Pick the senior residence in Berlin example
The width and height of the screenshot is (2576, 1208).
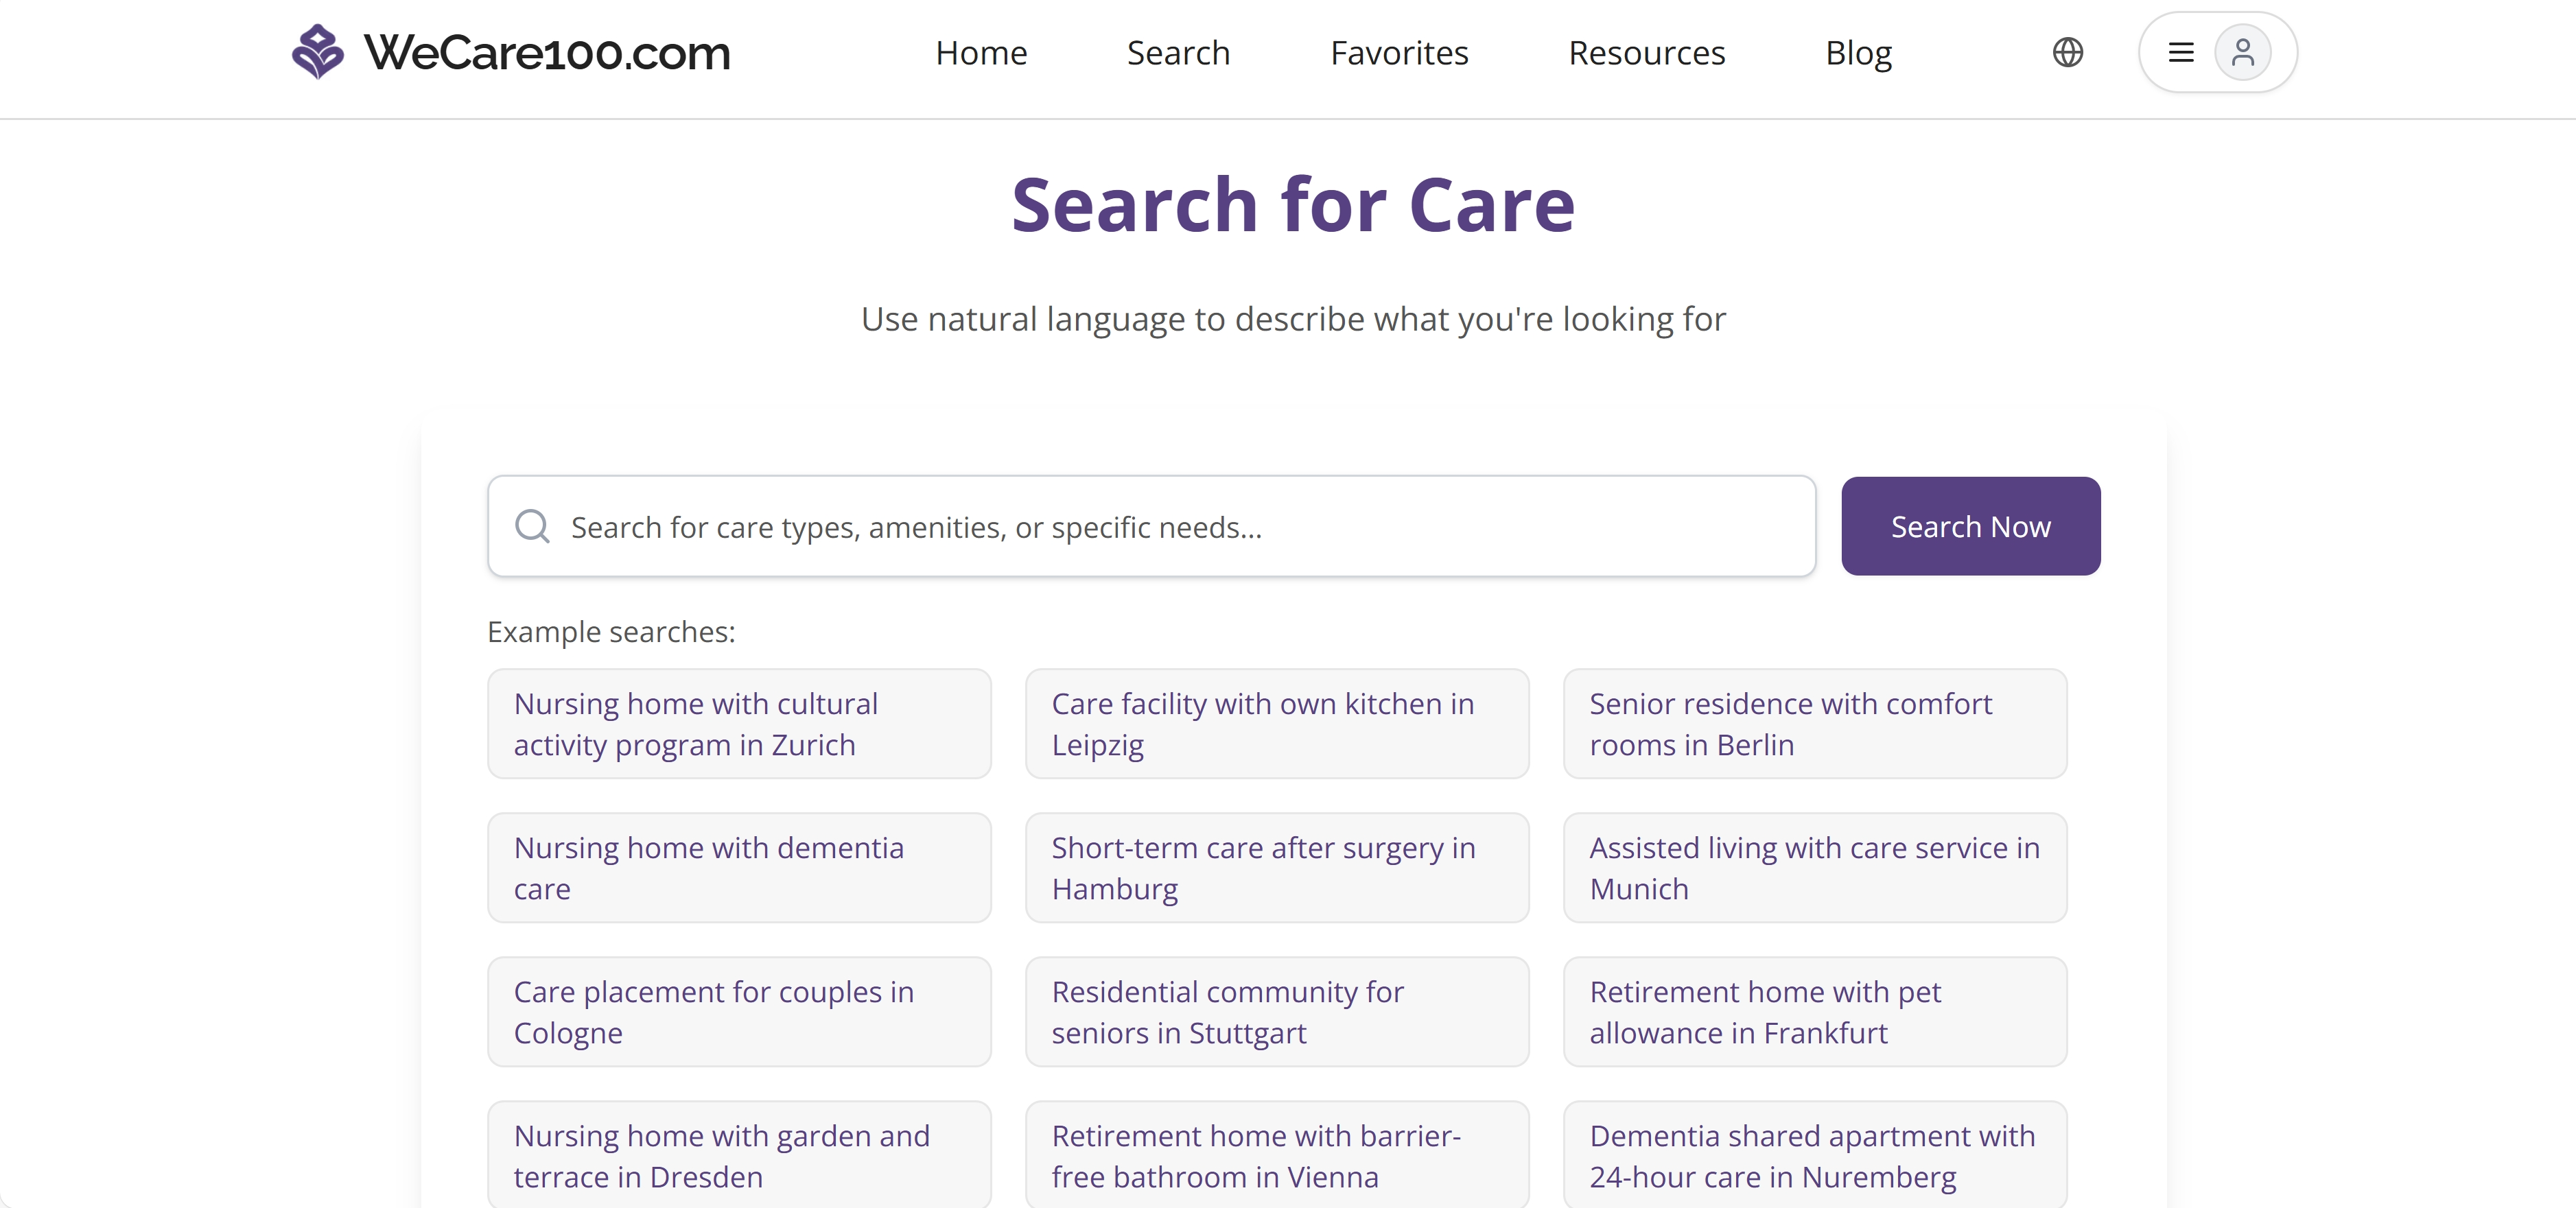click(1814, 724)
